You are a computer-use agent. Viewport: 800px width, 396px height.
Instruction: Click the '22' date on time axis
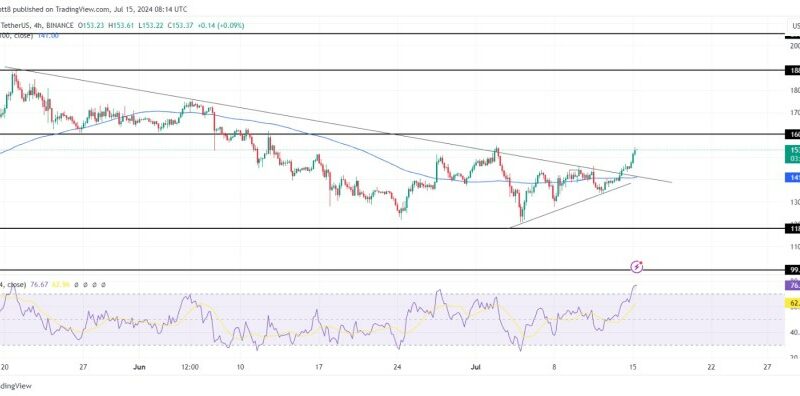pyautogui.click(x=711, y=366)
